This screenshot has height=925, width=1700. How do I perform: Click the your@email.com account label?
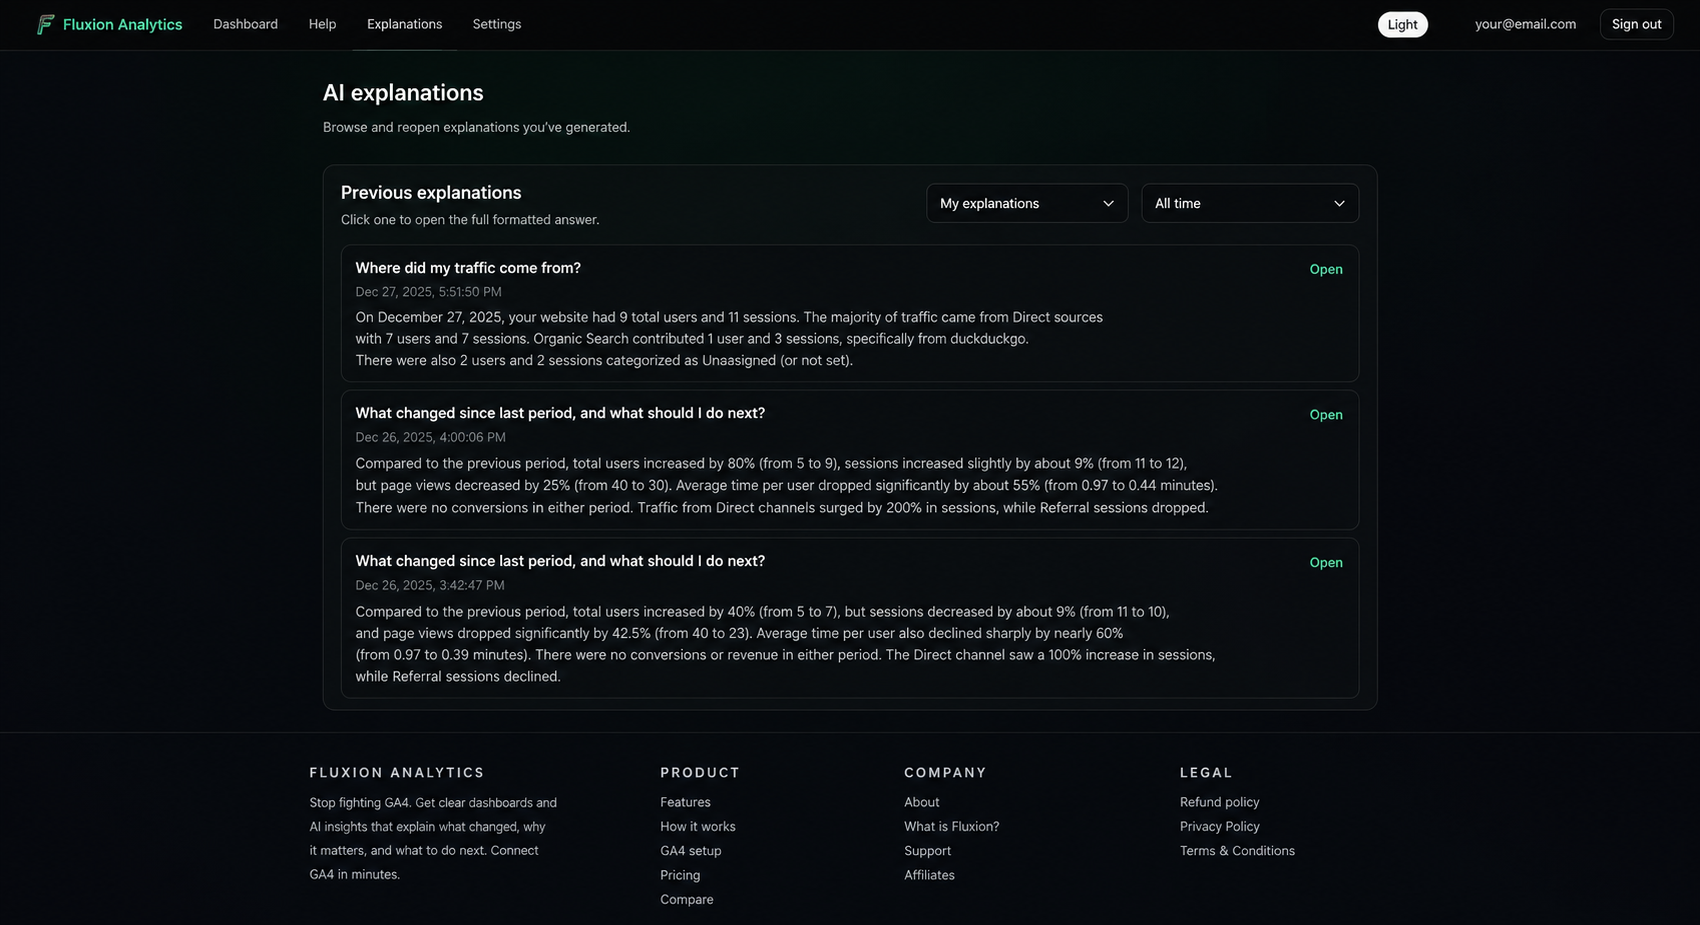[x=1525, y=24]
